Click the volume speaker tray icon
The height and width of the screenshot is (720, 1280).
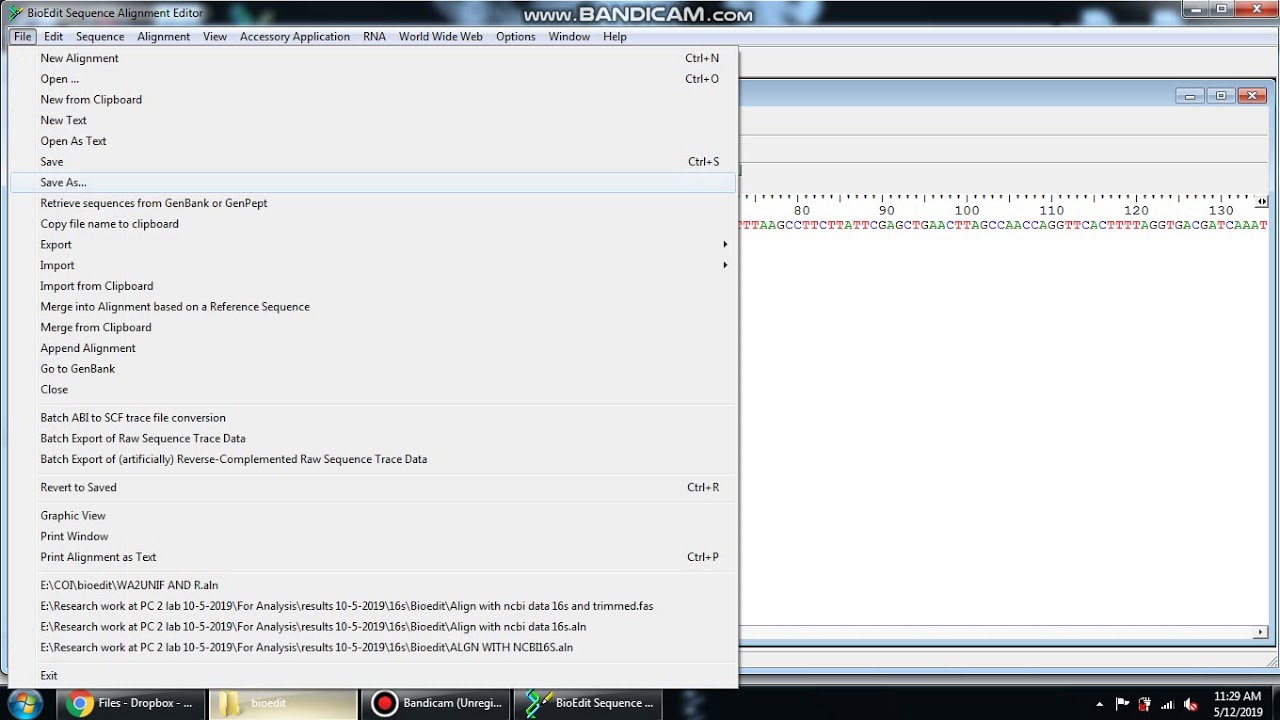click(1190, 704)
